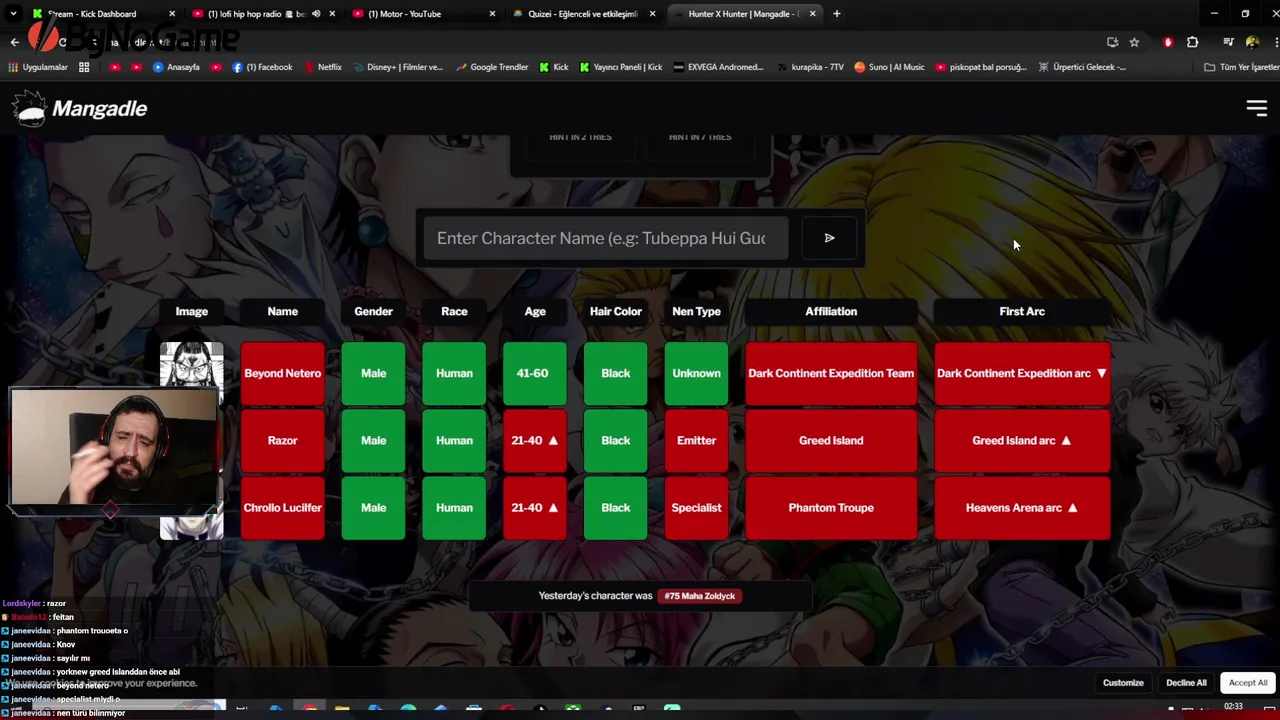Click the Chrollo Lucilfer name cell
1280x720 pixels.
pyautogui.click(x=283, y=507)
